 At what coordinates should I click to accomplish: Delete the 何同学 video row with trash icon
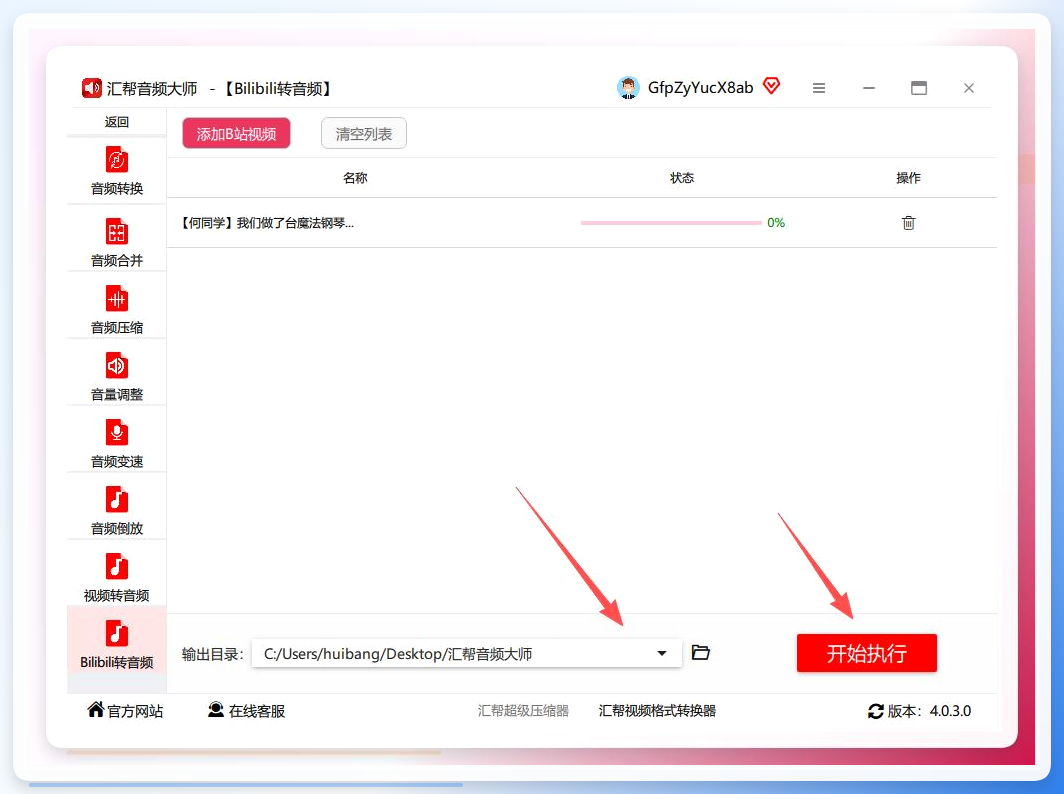point(908,223)
